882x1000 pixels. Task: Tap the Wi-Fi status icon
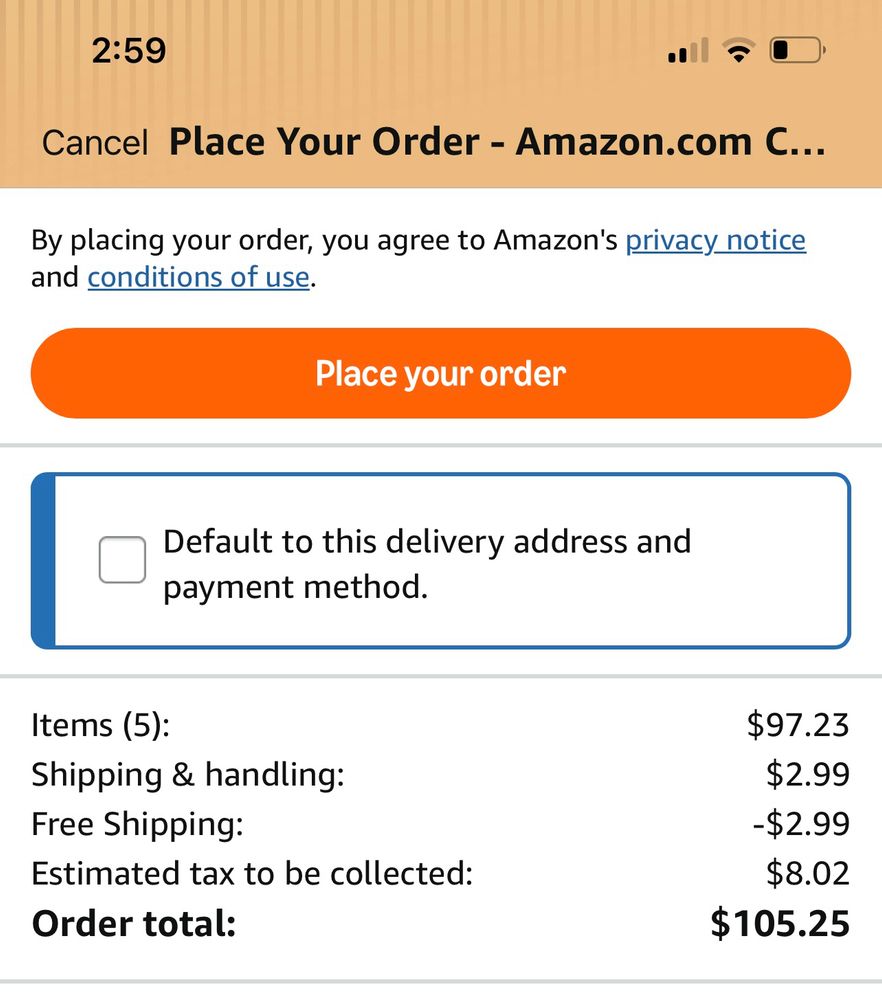[739, 50]
